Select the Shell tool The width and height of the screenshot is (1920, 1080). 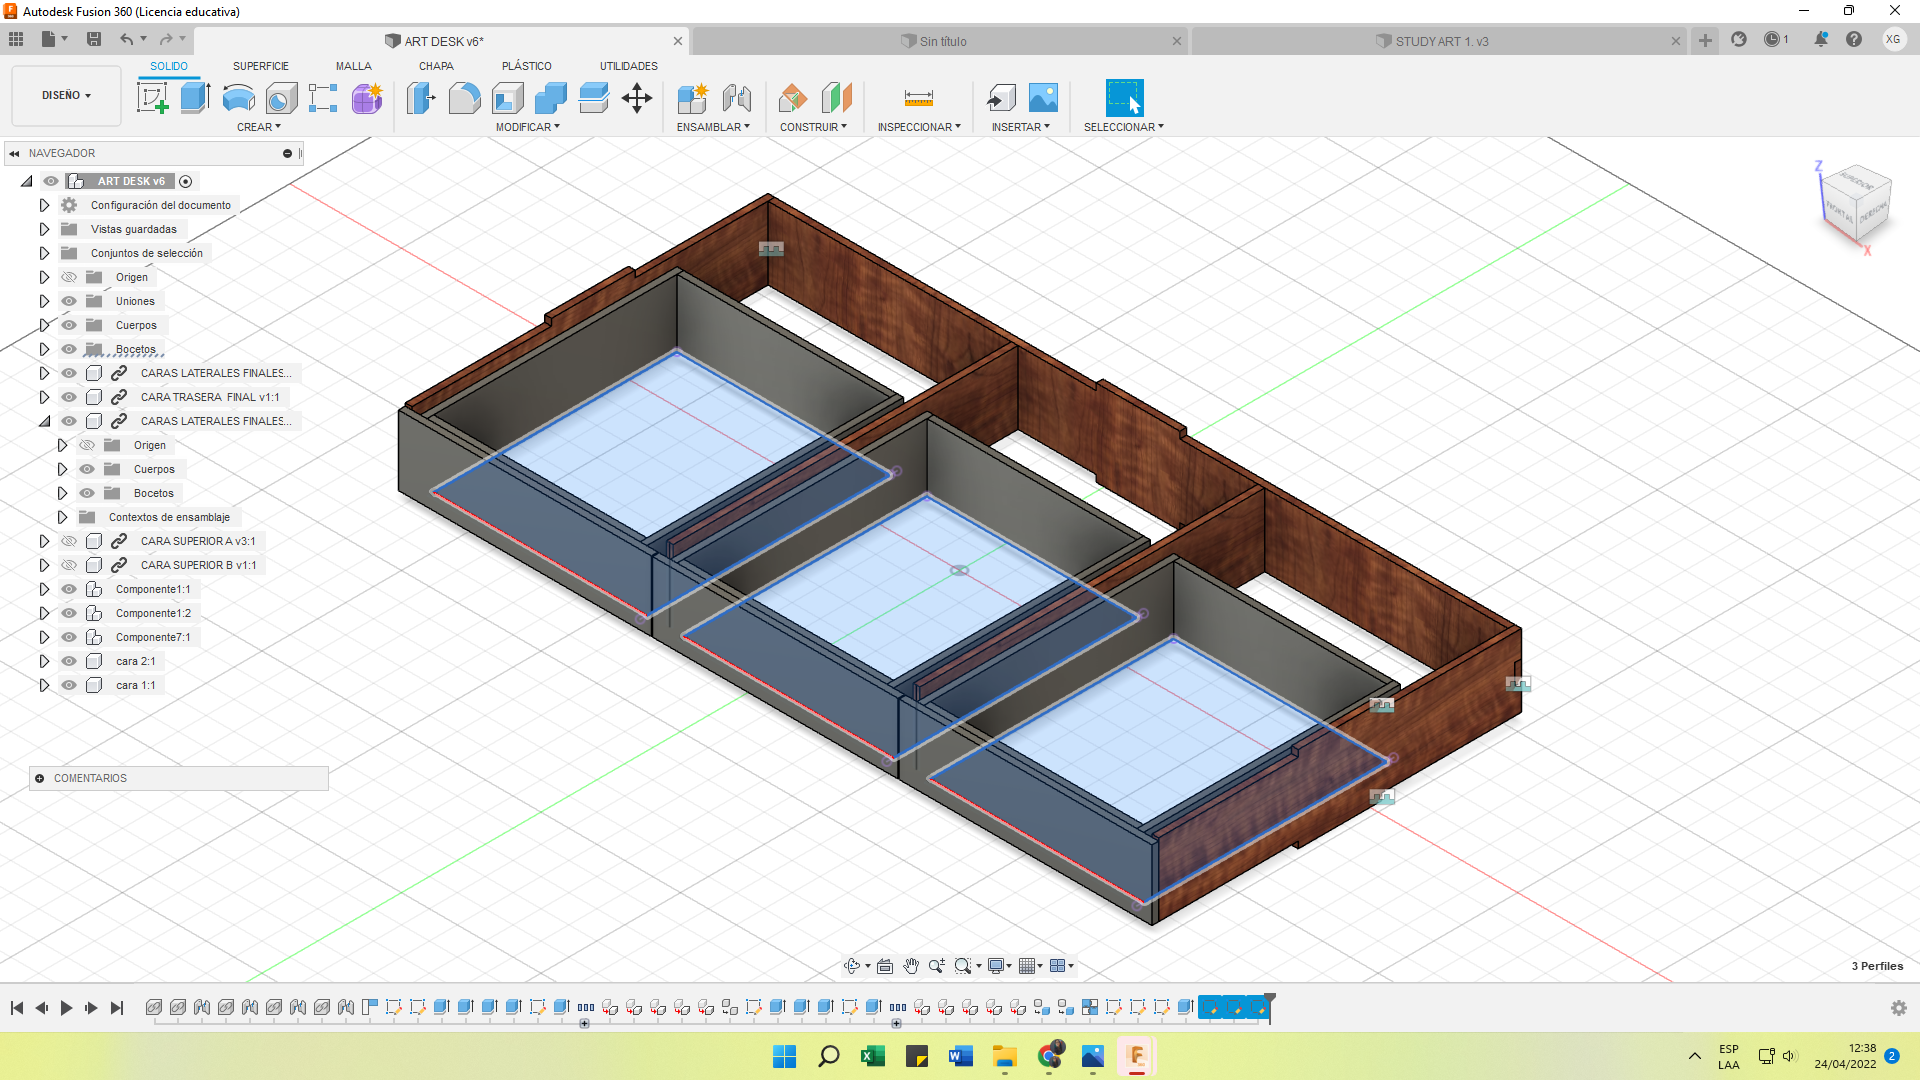pyautogui.click(x=507, y=98)
